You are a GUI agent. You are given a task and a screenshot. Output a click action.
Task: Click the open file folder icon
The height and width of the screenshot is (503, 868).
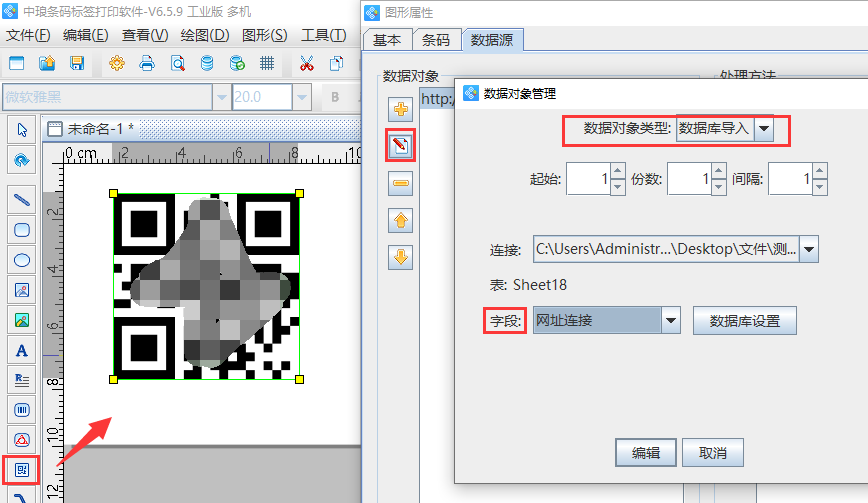tap(47, 64)
